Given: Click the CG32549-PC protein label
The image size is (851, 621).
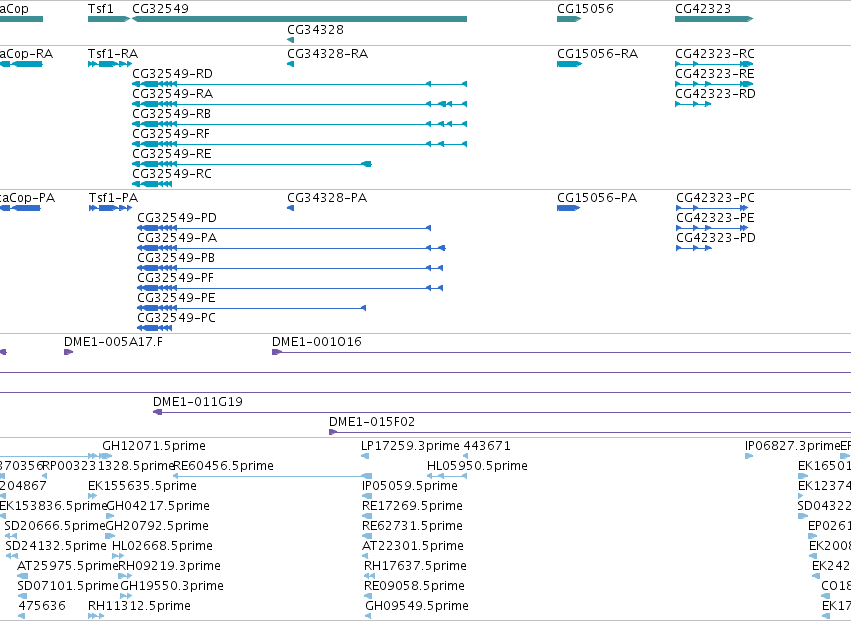Looking at the screenshot, I should (x=176, y=318).
